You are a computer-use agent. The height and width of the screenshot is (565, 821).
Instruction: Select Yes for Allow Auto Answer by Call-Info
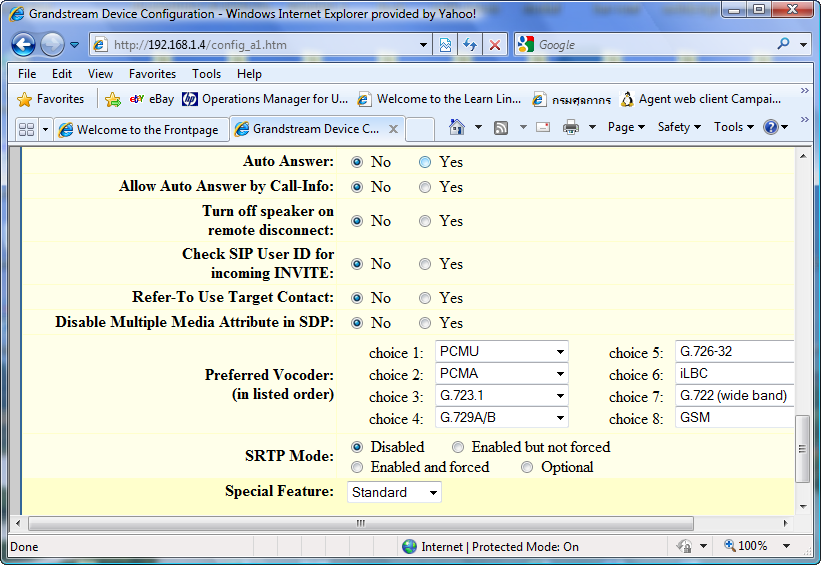[425, 187]
